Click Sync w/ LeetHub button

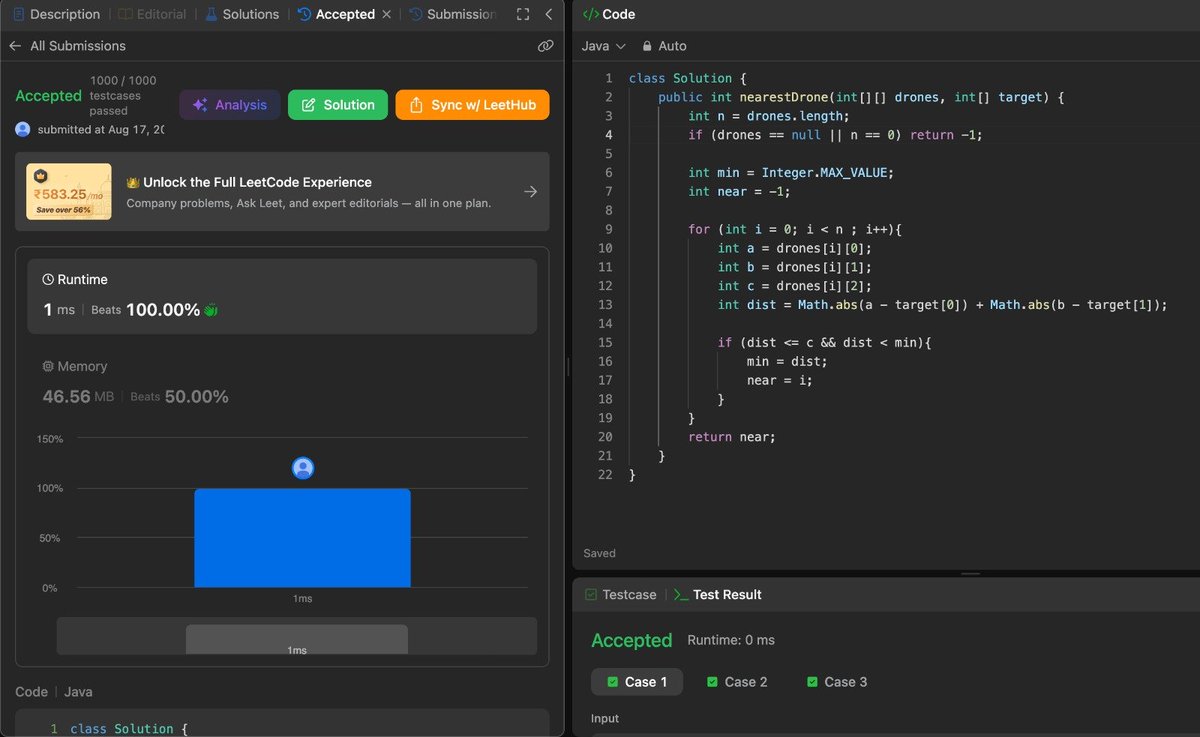click(473, 105)
